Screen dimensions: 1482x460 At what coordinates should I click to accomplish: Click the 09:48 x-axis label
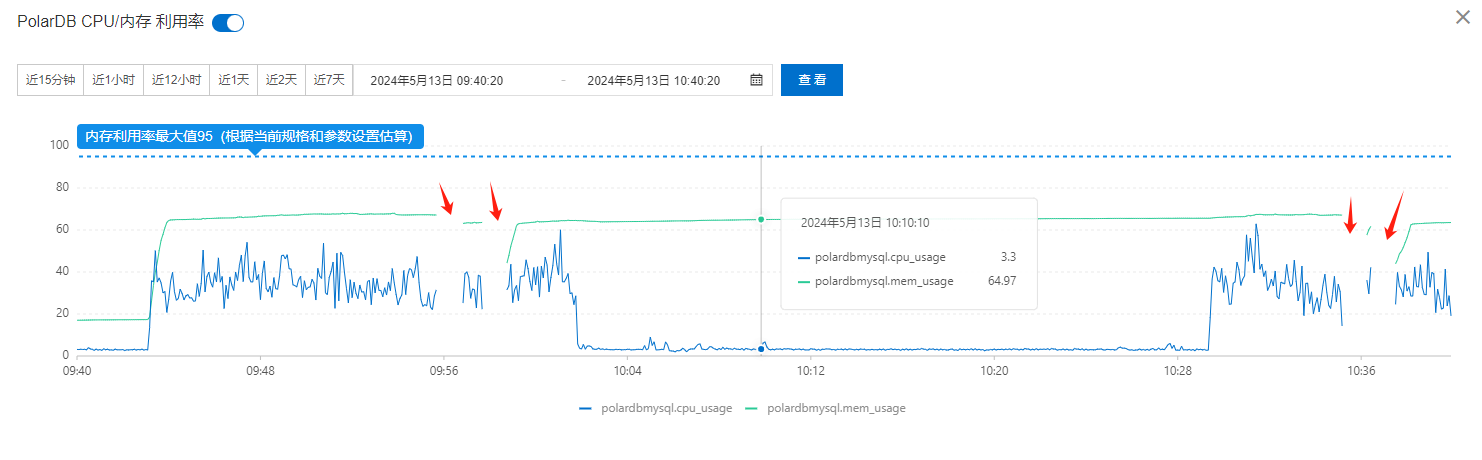tap(260, 370)
